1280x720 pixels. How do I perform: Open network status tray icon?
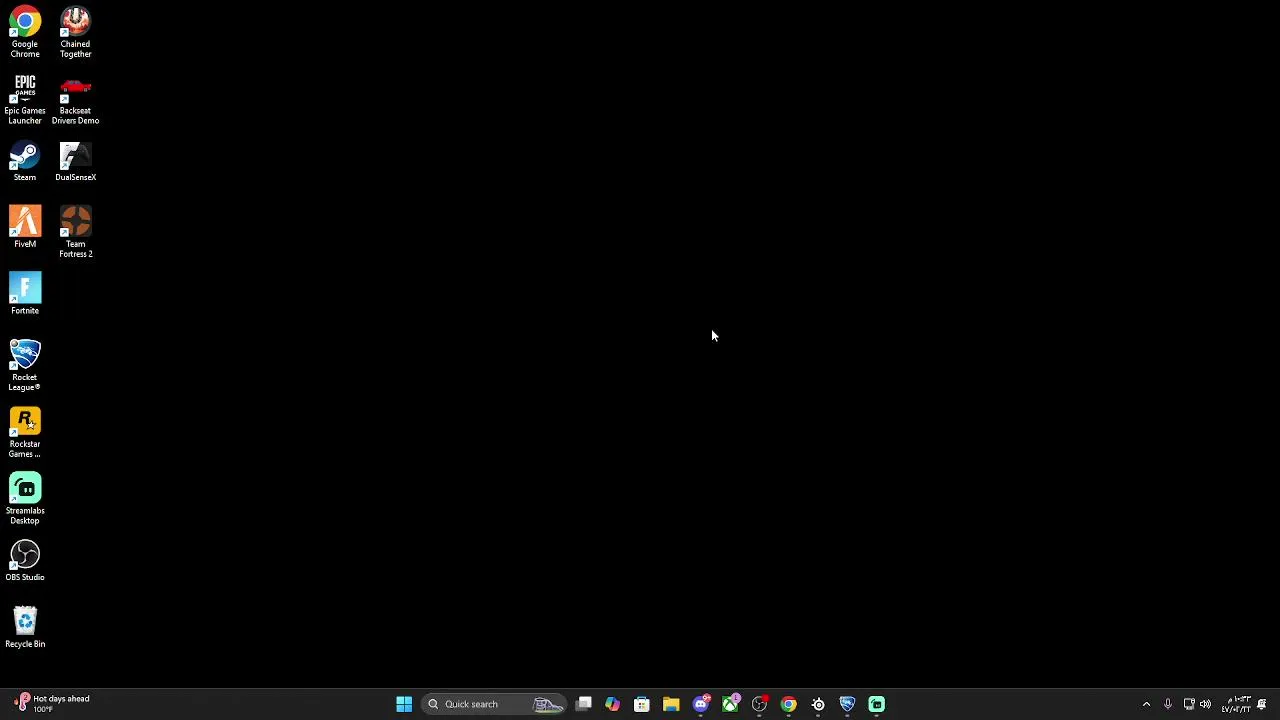tap(1188, 704)
